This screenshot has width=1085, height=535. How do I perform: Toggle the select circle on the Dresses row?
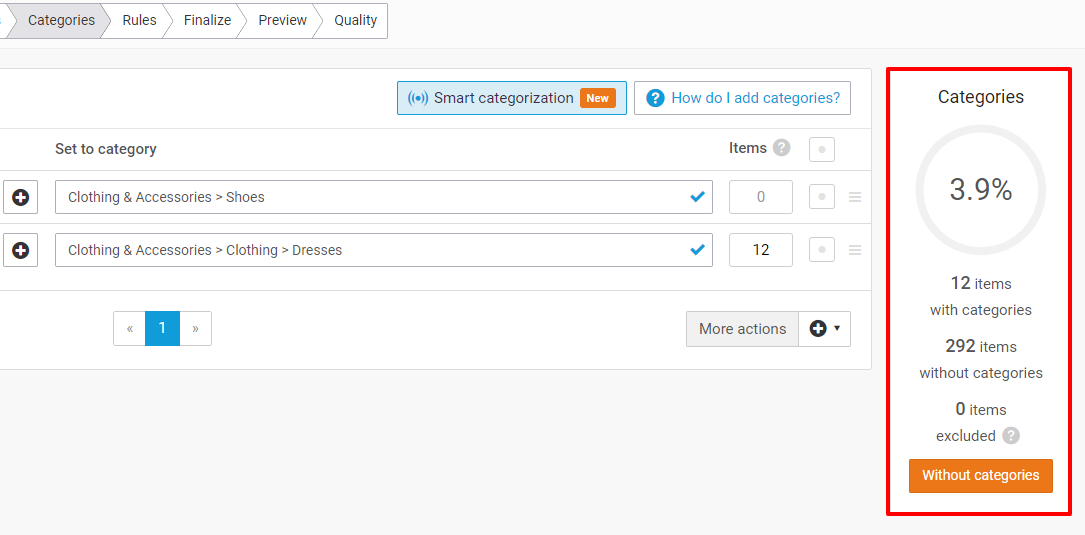coord(822,250)
